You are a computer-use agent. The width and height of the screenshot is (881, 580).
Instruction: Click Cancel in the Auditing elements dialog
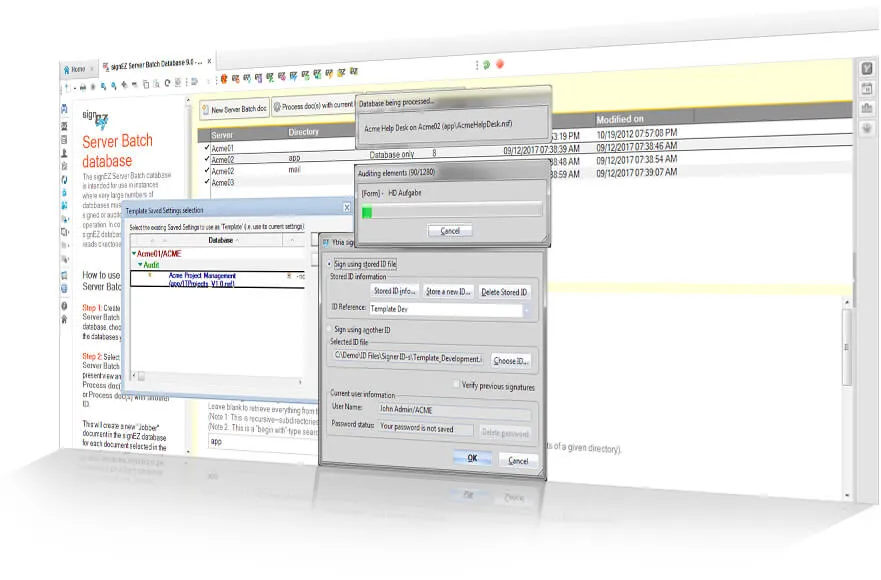point(450,231)
